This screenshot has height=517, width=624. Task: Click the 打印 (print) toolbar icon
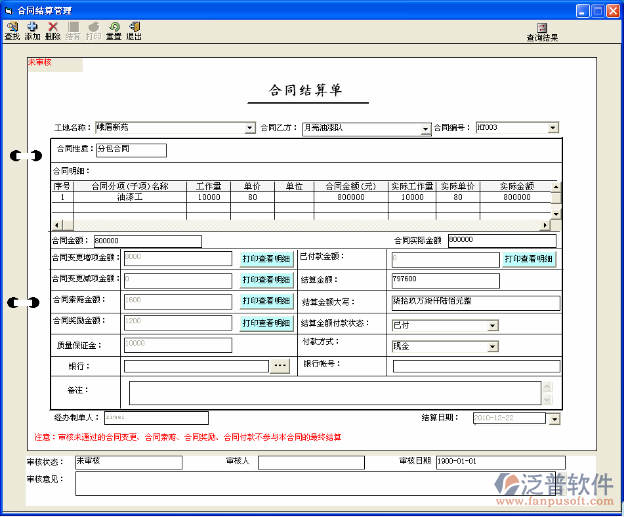click(93, 29)
